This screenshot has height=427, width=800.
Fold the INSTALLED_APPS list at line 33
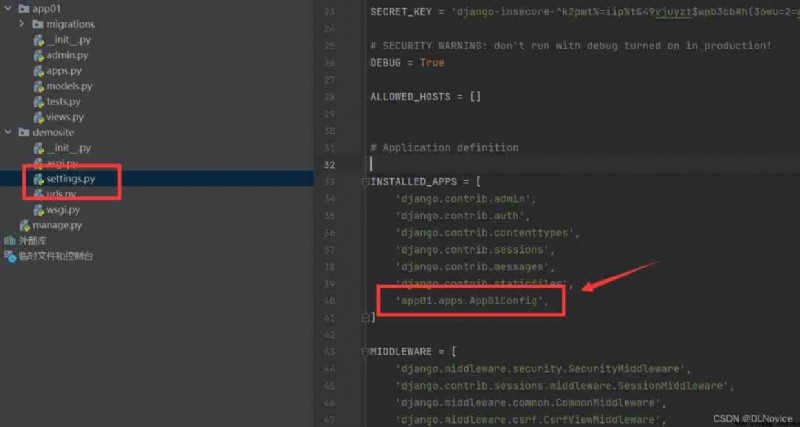(365, 182)
